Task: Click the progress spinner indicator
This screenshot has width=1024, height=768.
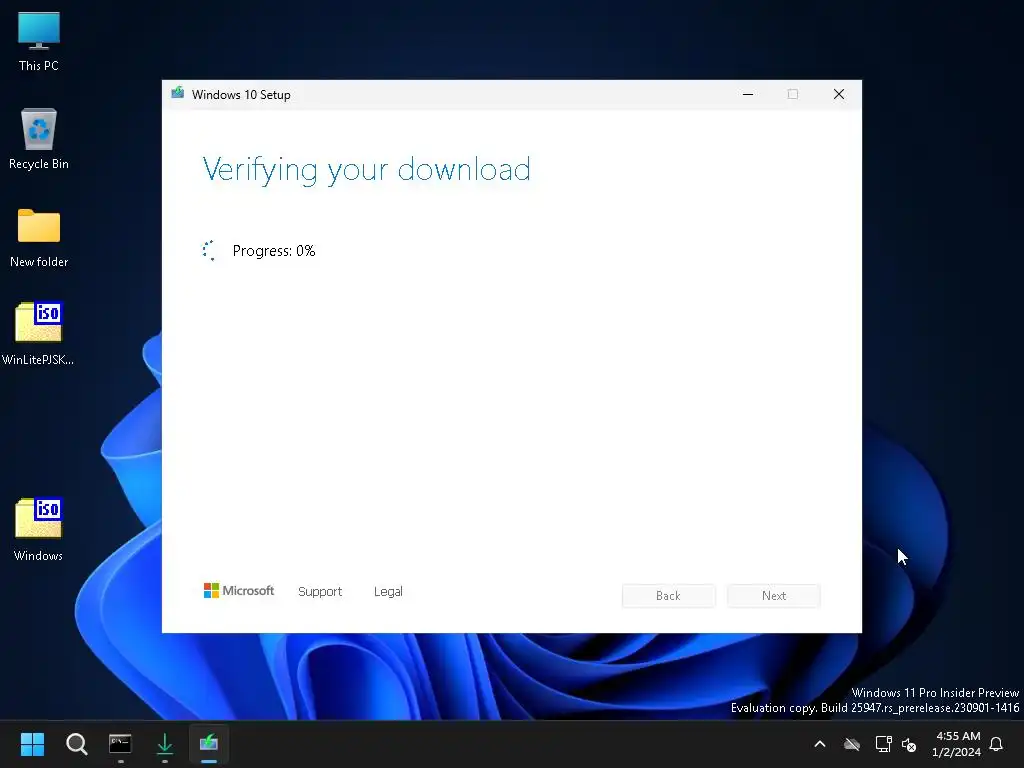Action: [209, 251]
